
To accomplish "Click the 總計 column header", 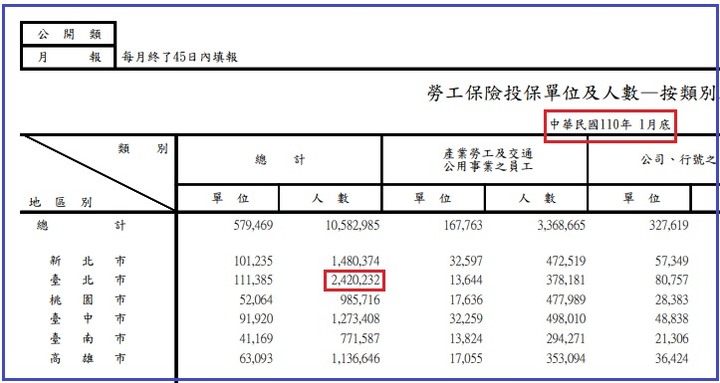I will point(280,160).
